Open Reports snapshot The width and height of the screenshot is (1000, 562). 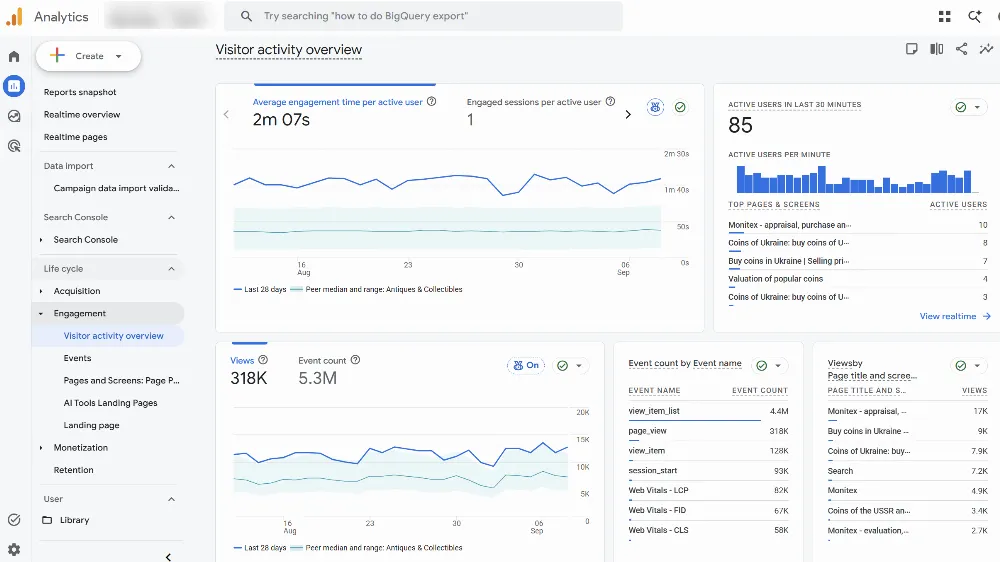(80, 92)
